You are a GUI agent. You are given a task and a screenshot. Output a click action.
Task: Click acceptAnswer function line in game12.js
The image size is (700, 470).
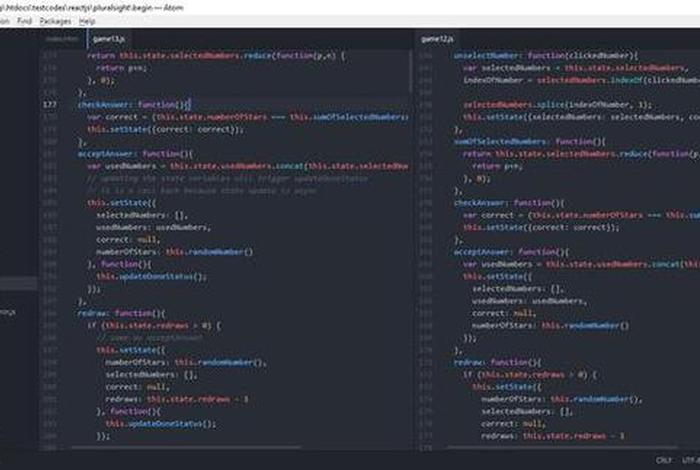pyautogui.click(x=511, y=252)
